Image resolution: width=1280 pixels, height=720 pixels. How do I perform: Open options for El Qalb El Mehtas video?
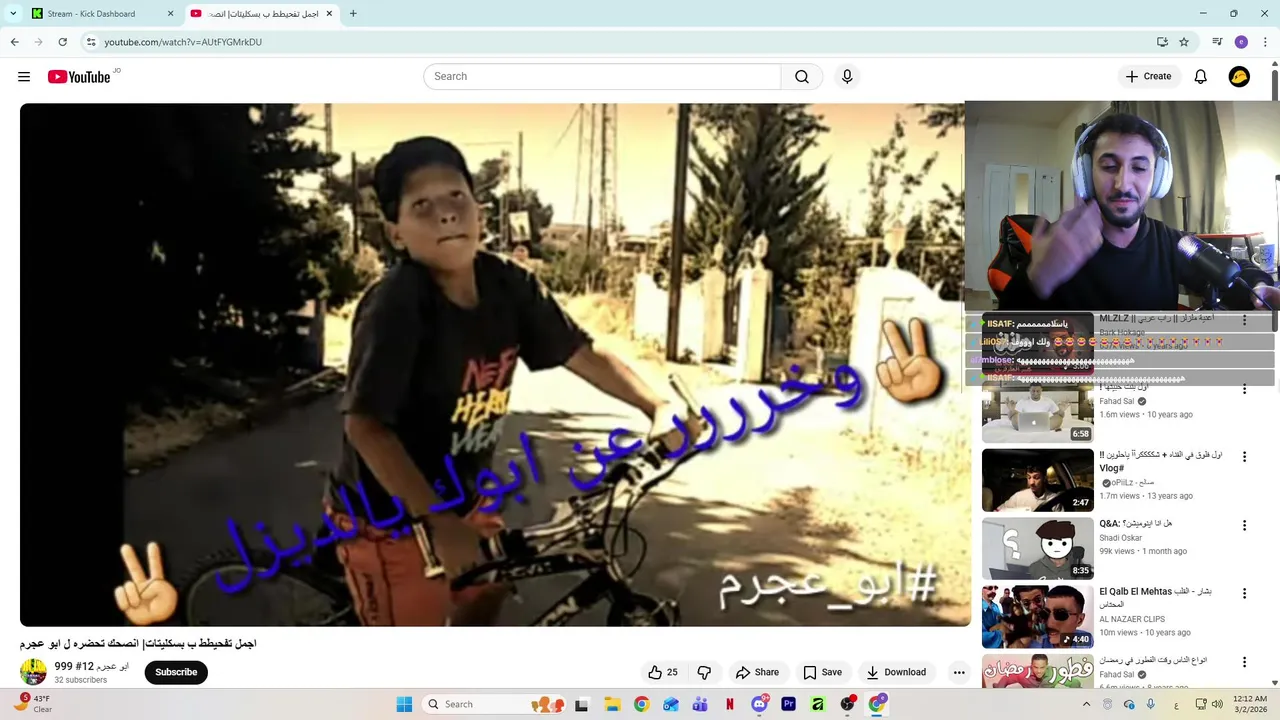1244,594
